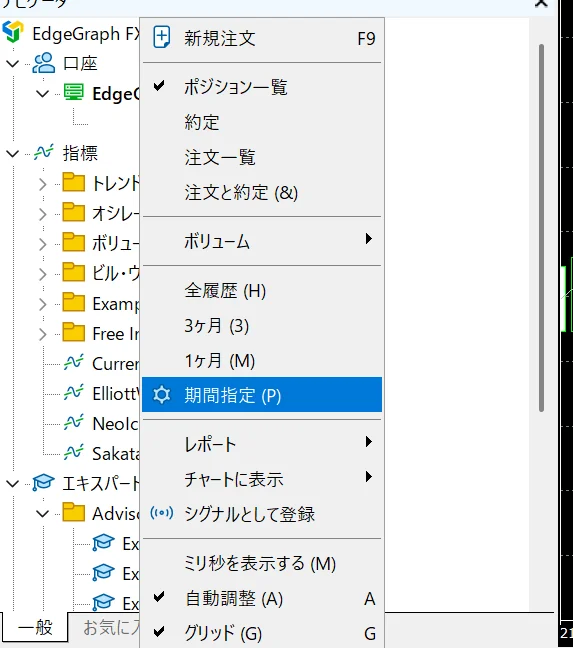The image size is (573, 648).
Task: Click the first Ex expert advisor icon
Action: pyautogui.click(x=103, y=543)
